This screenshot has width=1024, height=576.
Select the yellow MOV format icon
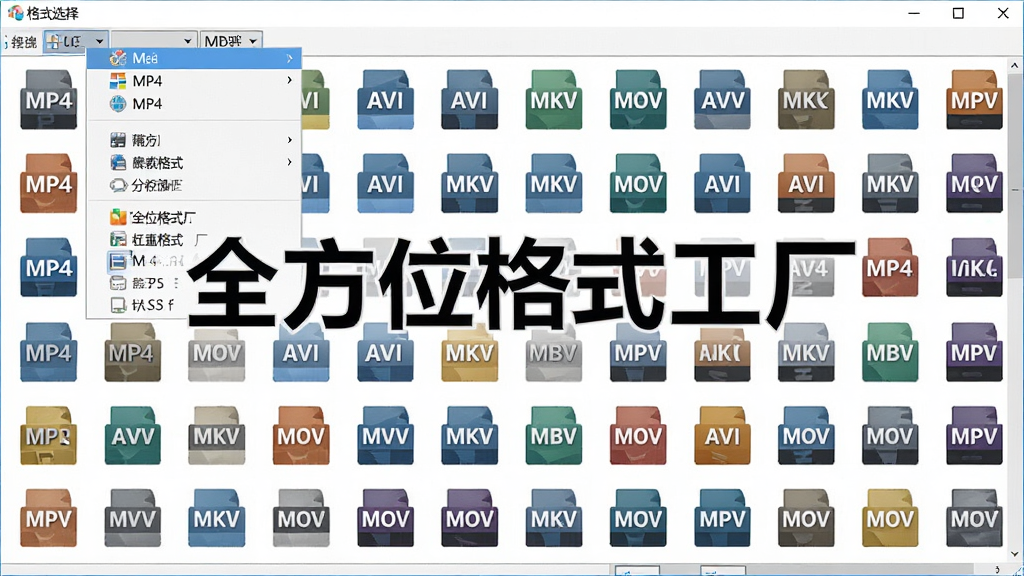click(889, 519)
